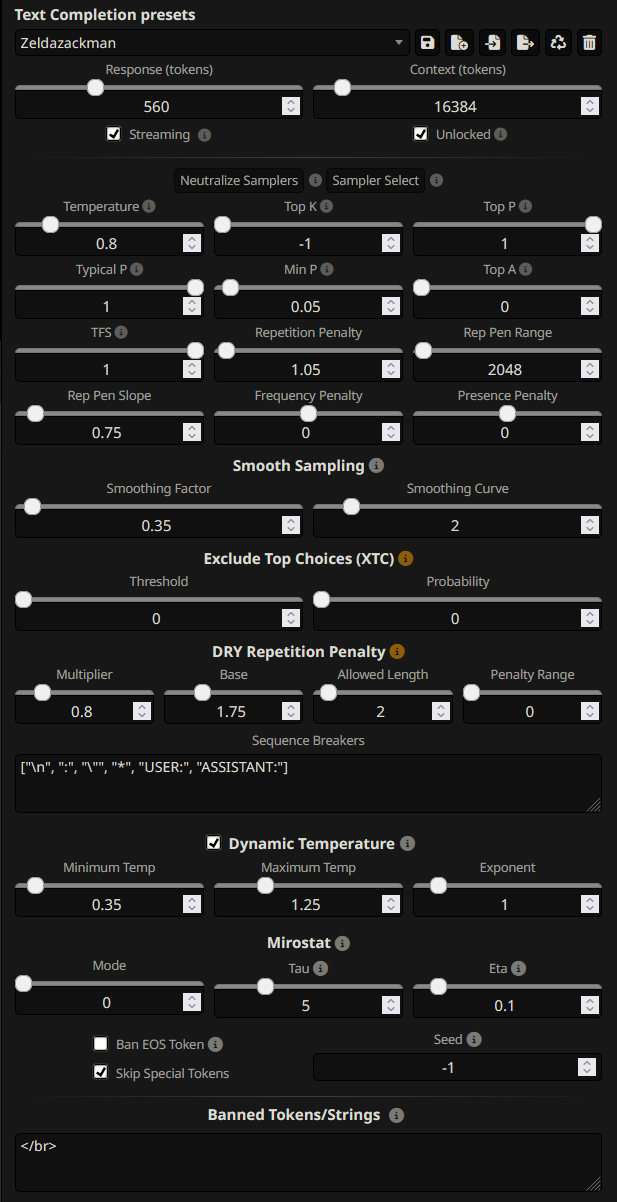Screen dimensions: 617x1202
Task: Open the Sampler Select button
Action: [x=375, y=181]
